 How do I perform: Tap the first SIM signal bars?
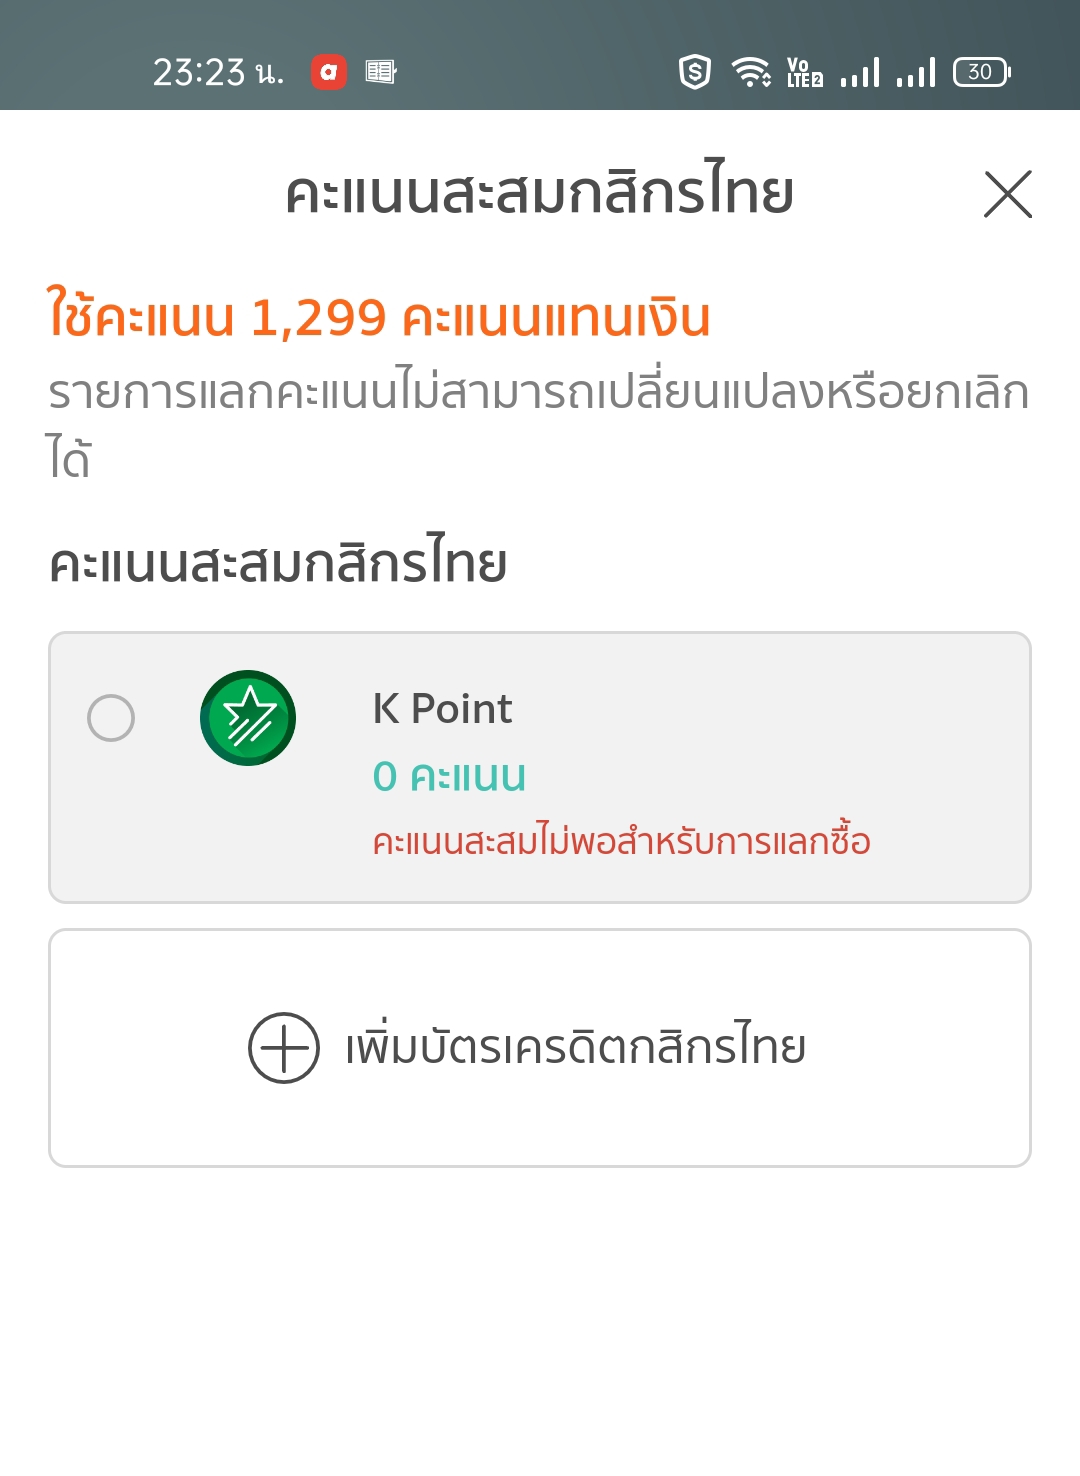[860, 72]
